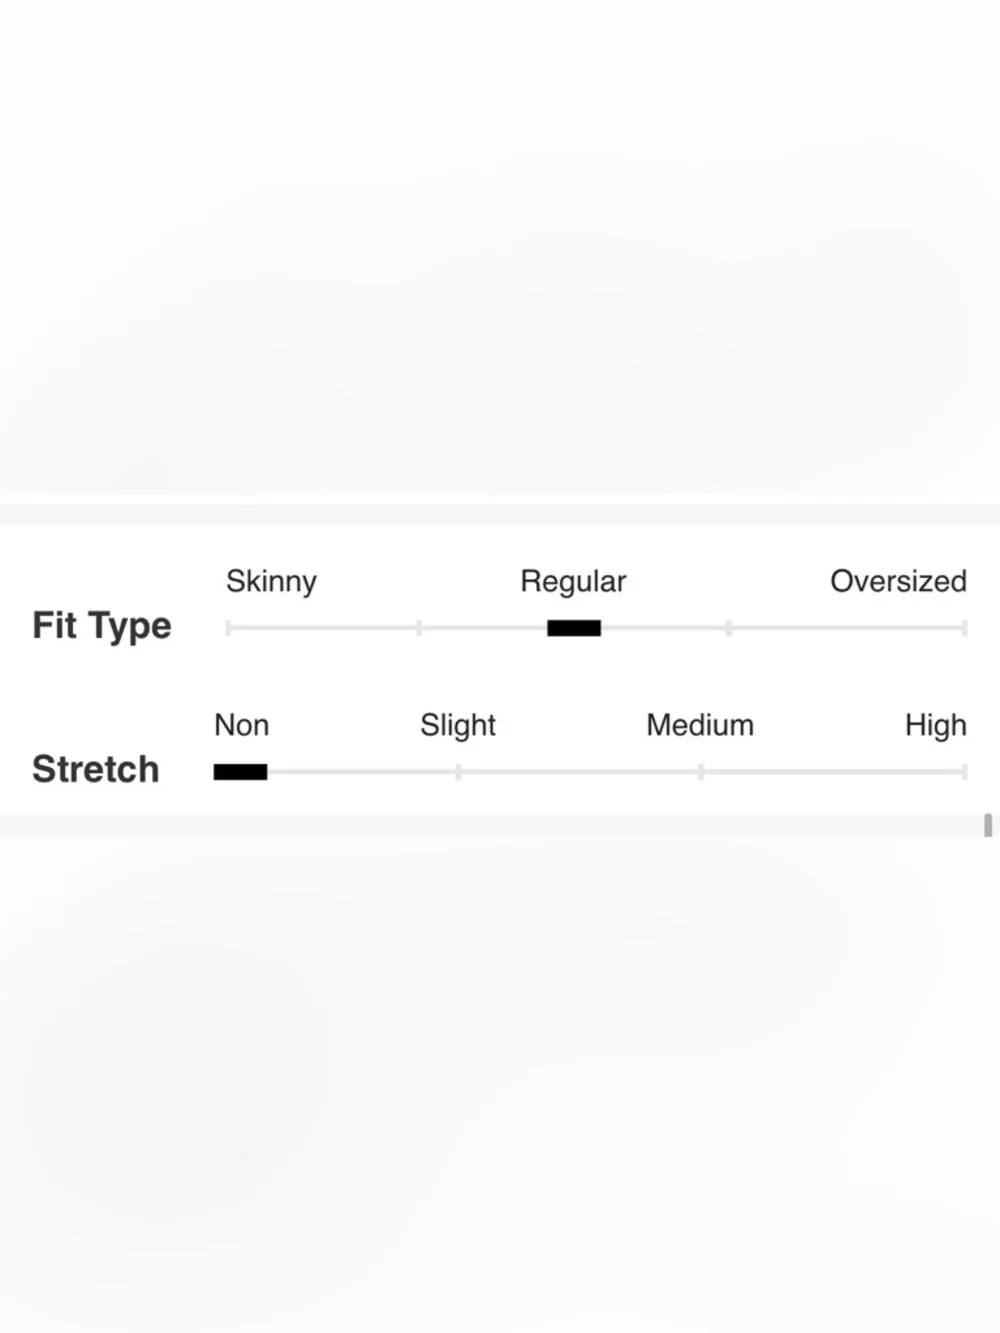Click the black Stretch indicator bar
This screenshot has height=1333, width=1000.
[240, 772]
